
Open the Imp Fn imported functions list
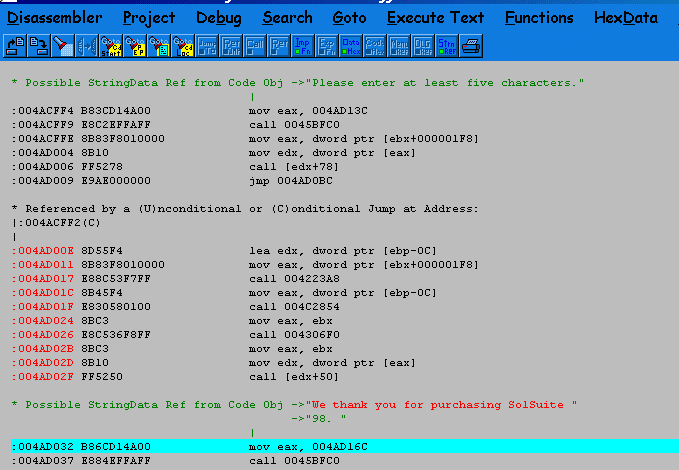[x=302, y=45]
